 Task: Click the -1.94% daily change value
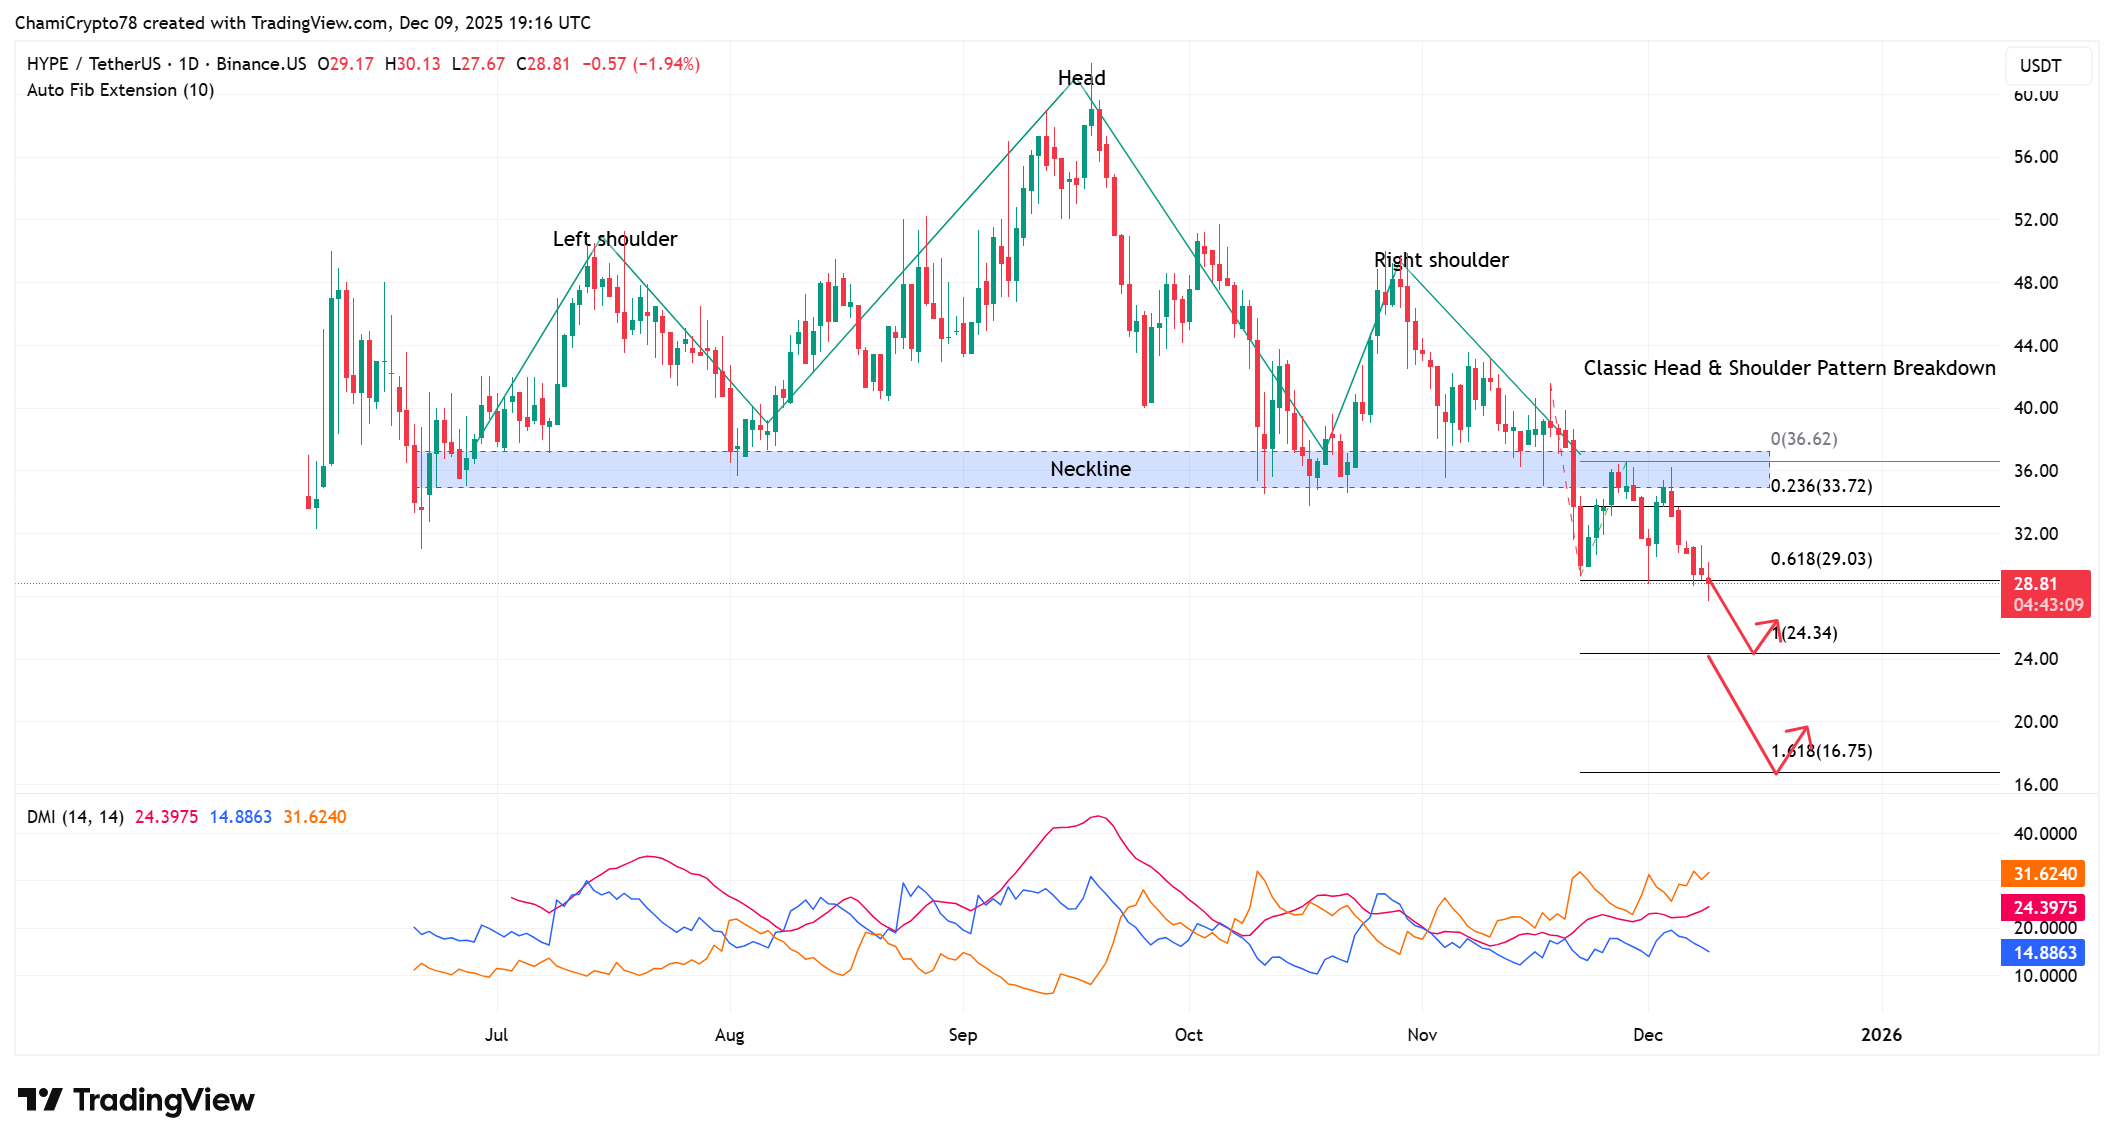(x=665, y=63)
